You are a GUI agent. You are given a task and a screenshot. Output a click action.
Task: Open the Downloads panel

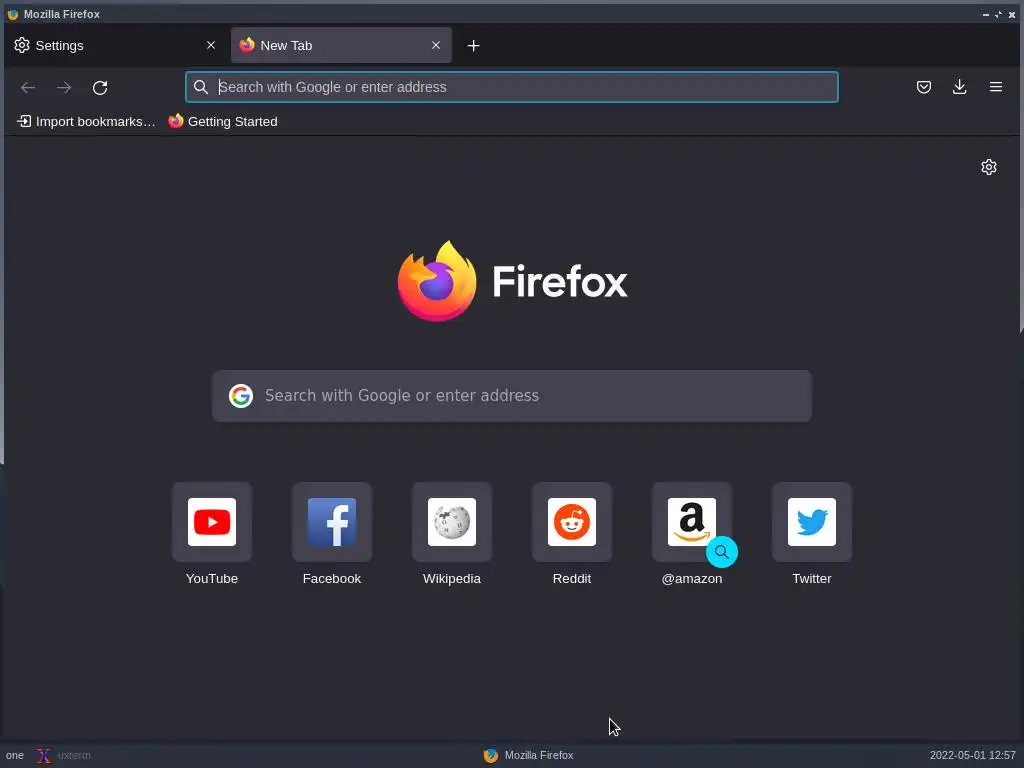pyautogui.click(x=959, y=87)
